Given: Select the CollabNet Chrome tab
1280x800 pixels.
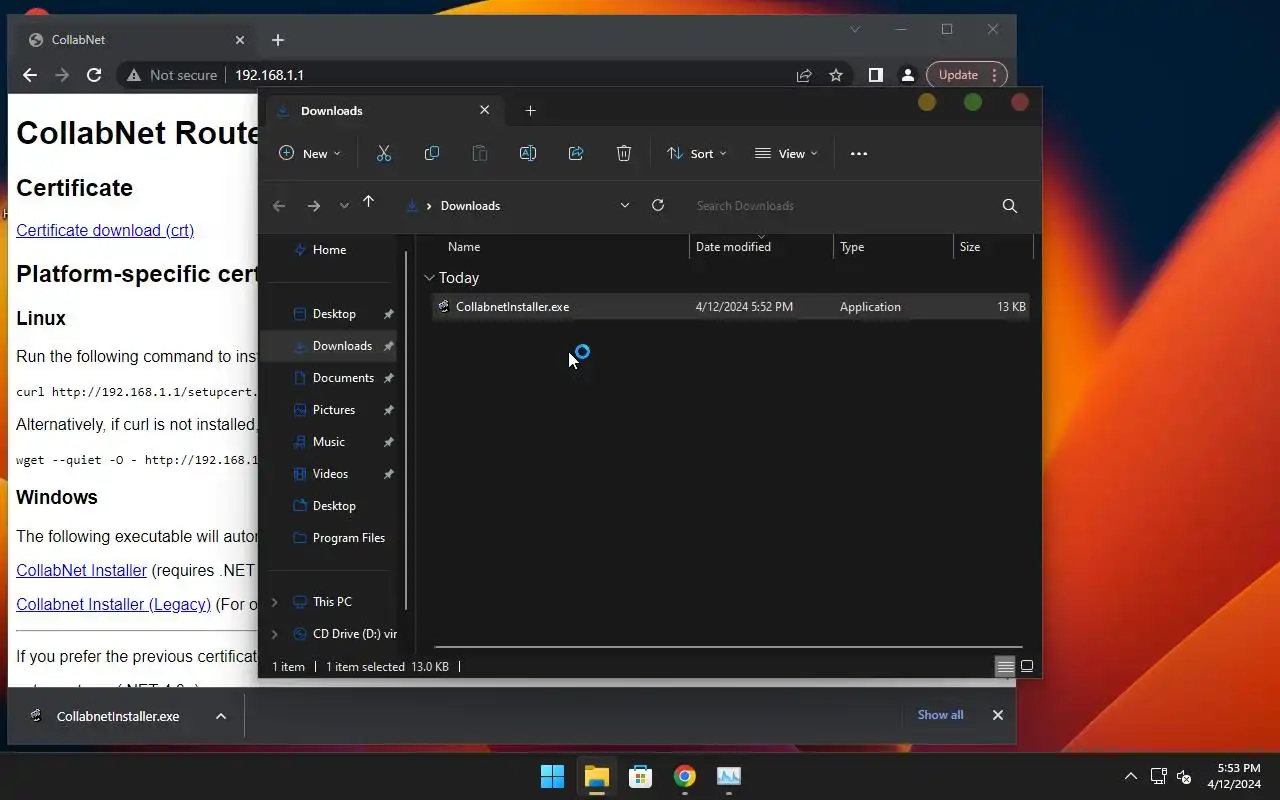Looking at the screenshot, I should [136, 40].
